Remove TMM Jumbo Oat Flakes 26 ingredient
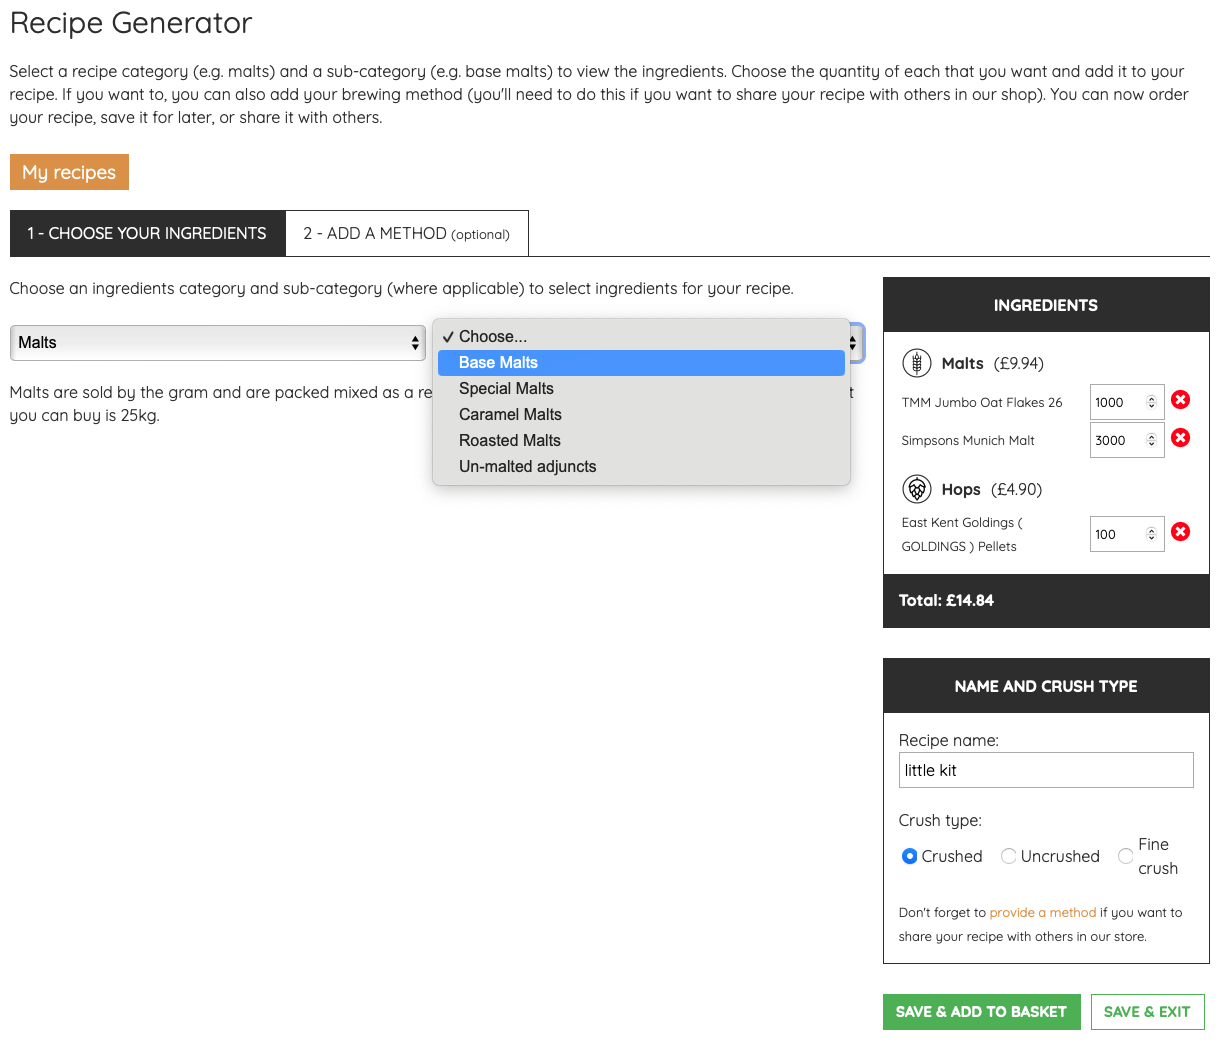The image size is (1228, 1057). click(x=1180, y=399)
